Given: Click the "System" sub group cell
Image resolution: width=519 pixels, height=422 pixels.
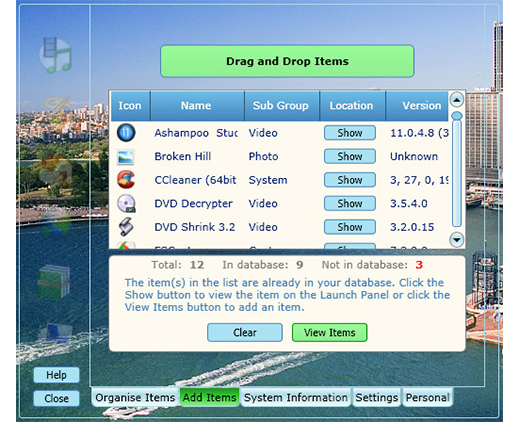Looking at the screenshot, I should pyautogui.click(x=268, y=180).
